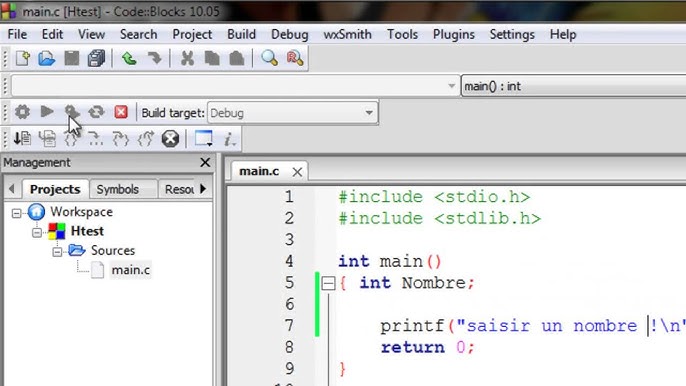The height and width of the screenshot is (386, 686).
Task: Step into debug icon
Action: pyautogui.click(x=121, y=139)
